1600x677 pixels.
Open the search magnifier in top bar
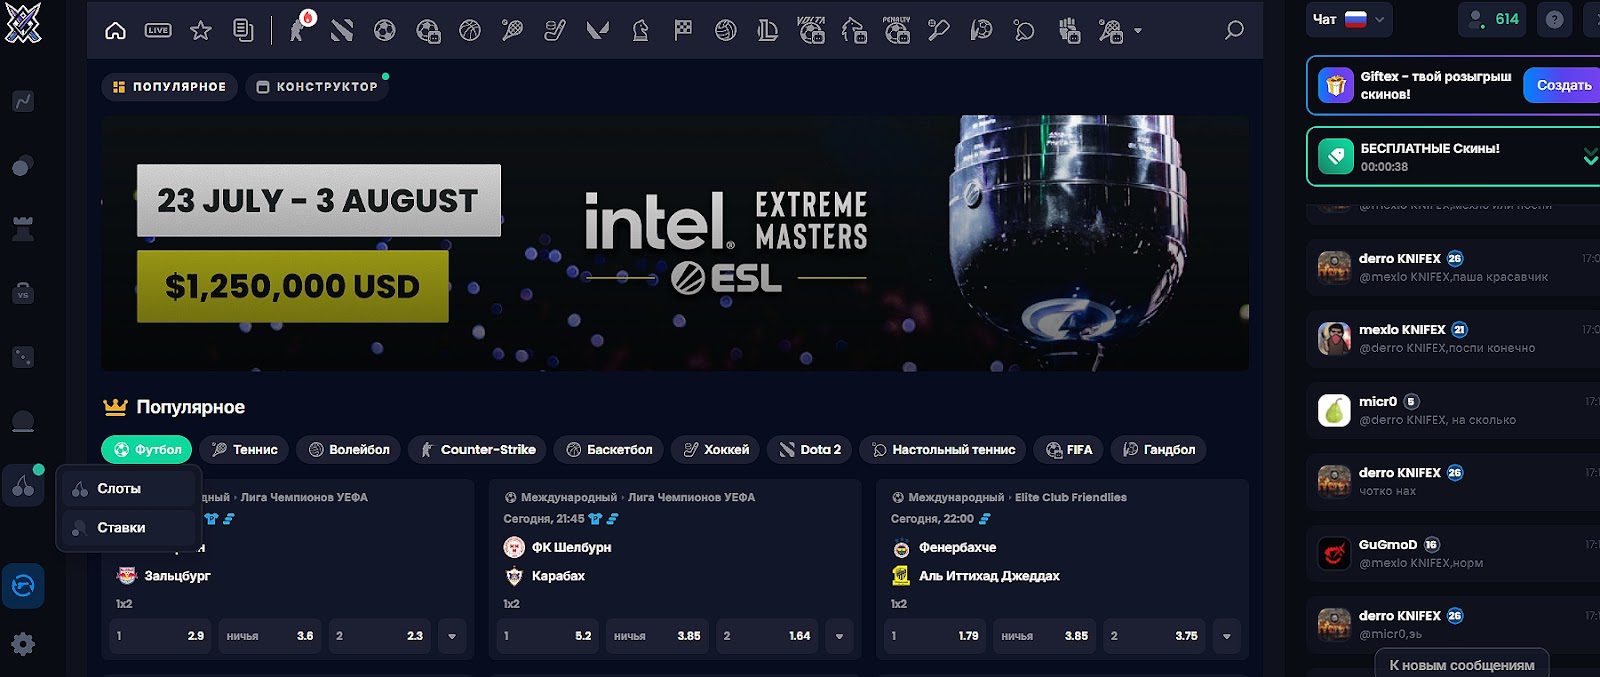(1235, 30)
